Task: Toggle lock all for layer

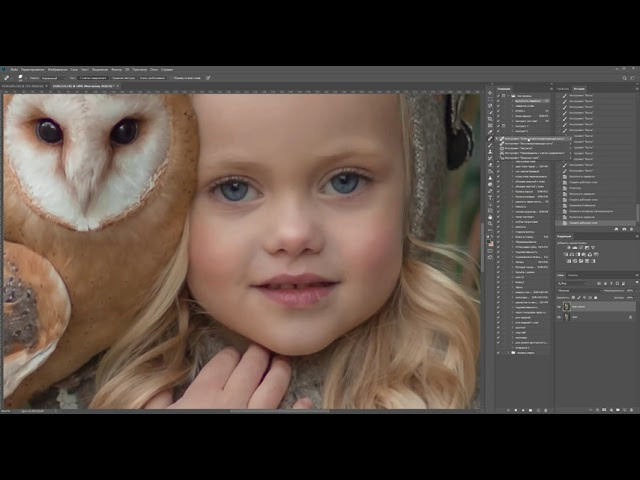Action: pos(596,298)
